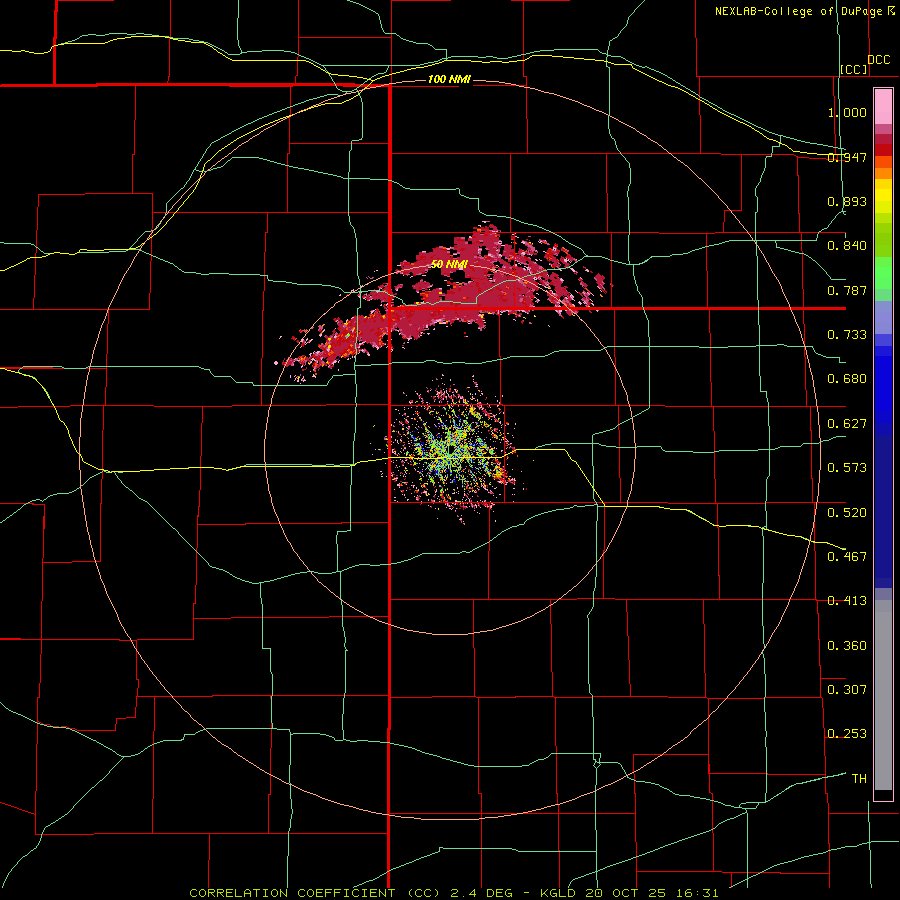Pick the light pink color bar segment
This screenshot has width=900, height=900.
[x=883, y=107]
